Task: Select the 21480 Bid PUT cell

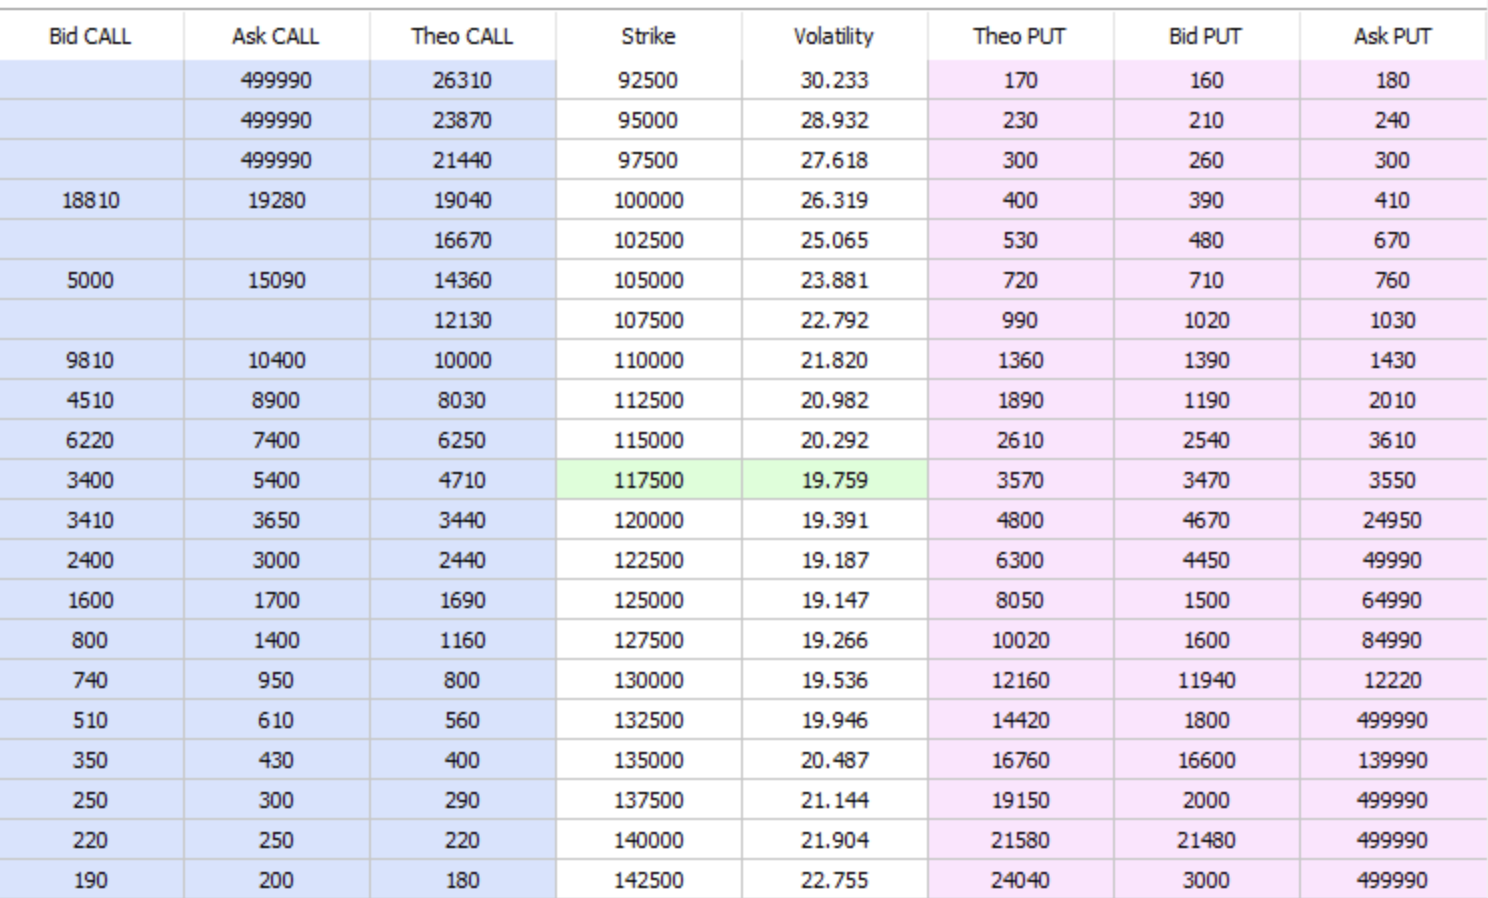Action: coord(1206,840)
